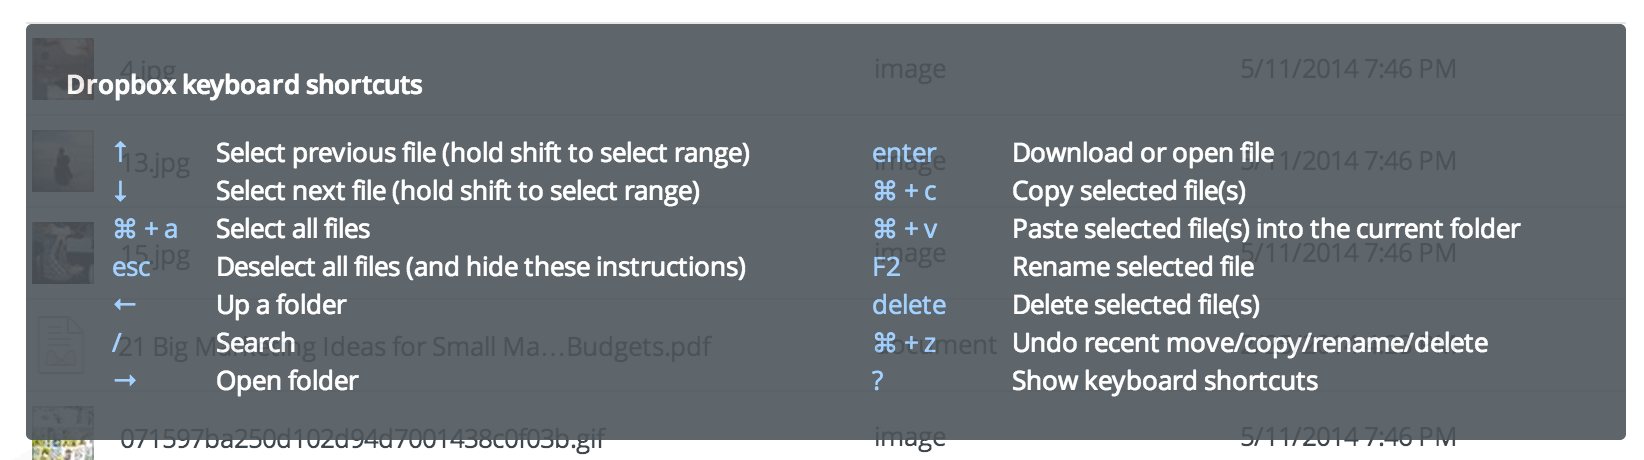Click the right arrow Open folder icon
This screenshot has width=1644, height=460.
click(x=125, y=381)
